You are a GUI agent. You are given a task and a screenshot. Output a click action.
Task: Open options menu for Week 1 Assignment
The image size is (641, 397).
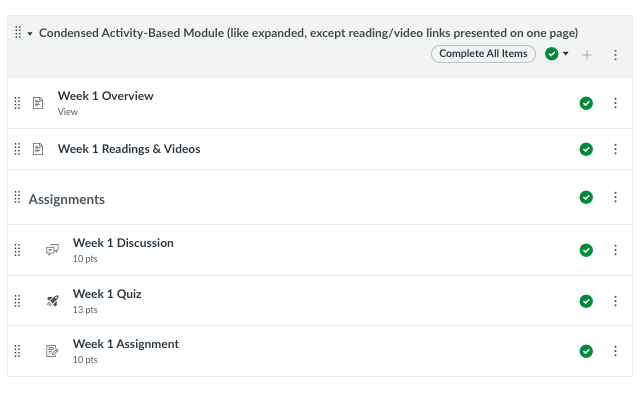tap(615, 351)
